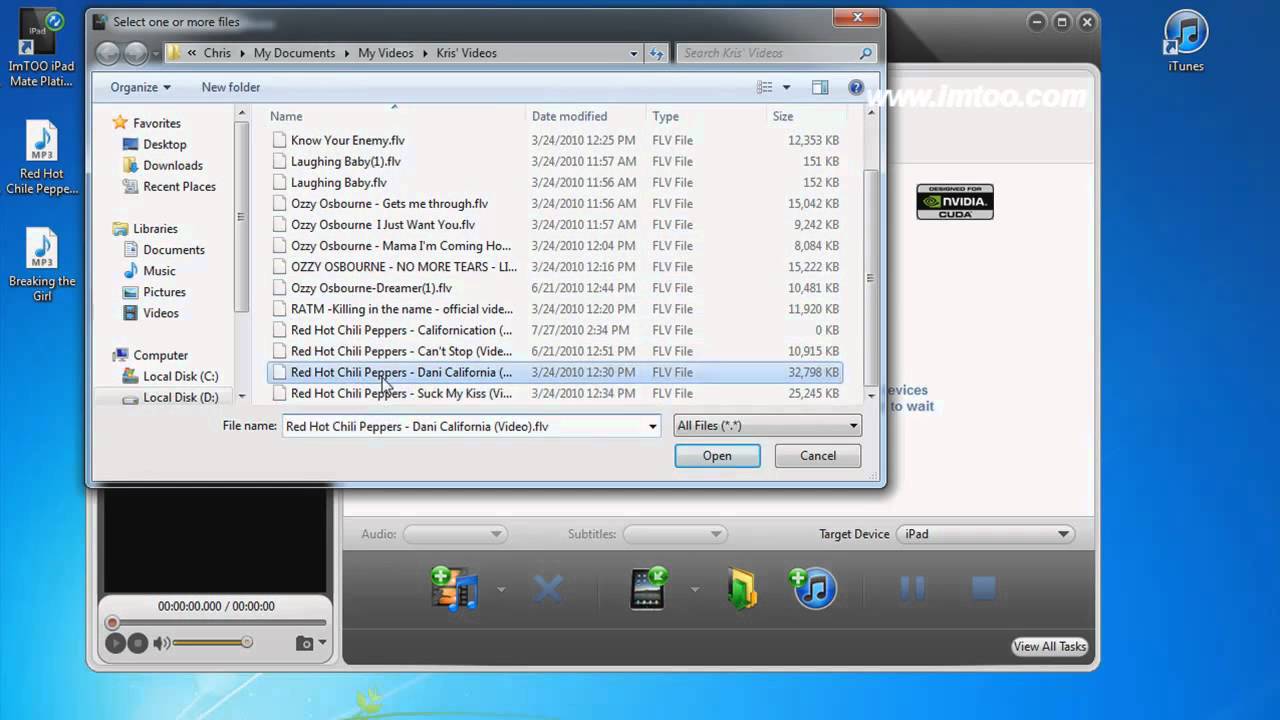
Task: Open the Copy to device dropdown arrow
Action: click(x=694, y=589)
